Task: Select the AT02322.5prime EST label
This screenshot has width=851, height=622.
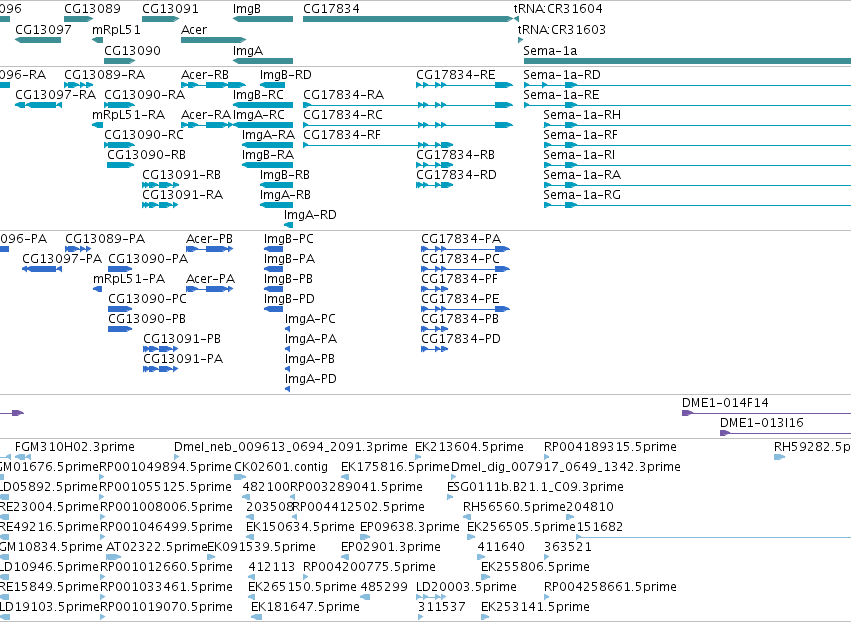Action: point(156,547)
